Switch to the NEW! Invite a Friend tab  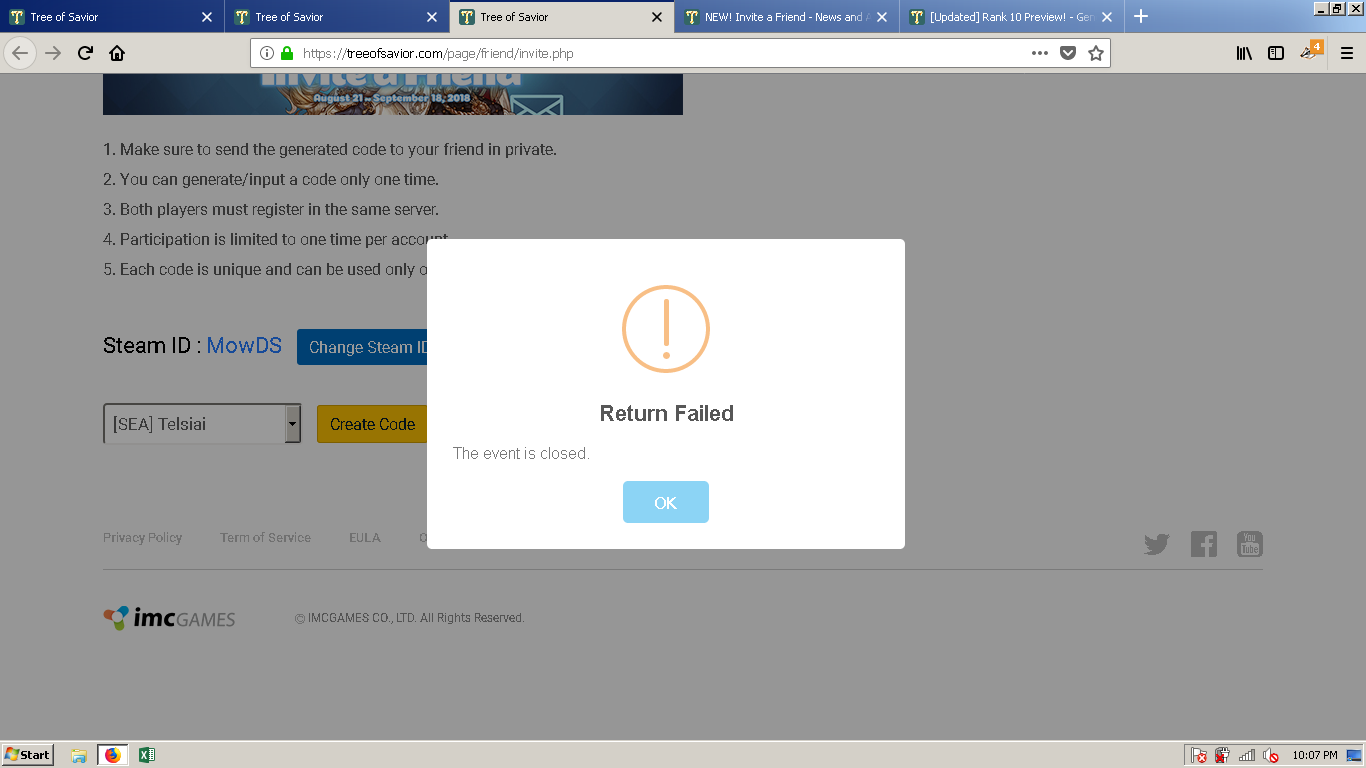pos(783,17)
